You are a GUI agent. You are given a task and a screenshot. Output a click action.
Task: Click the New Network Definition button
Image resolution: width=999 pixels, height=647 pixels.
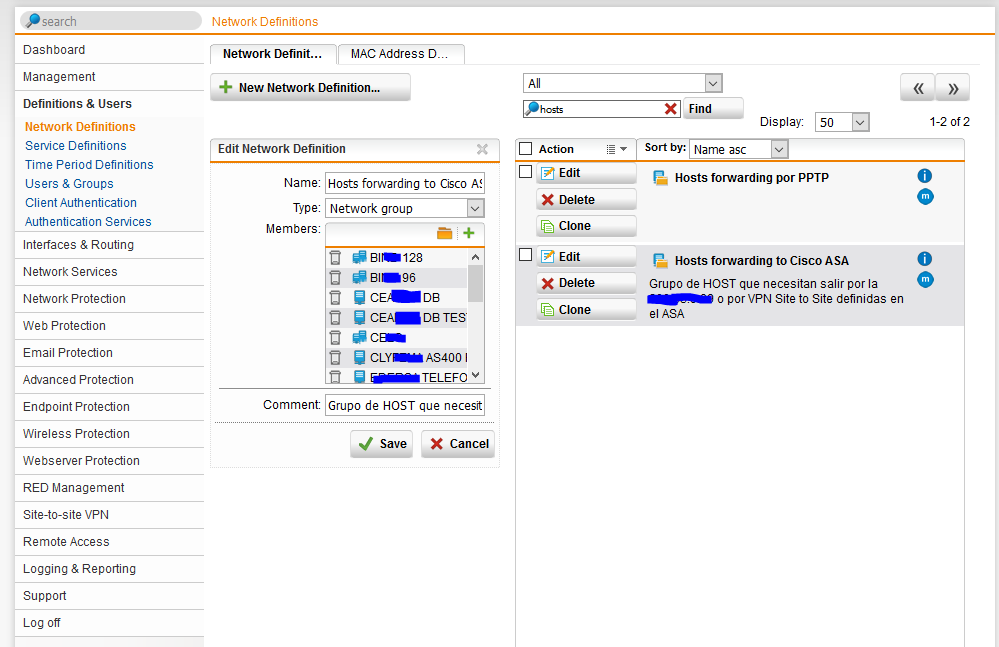[310, 88]
